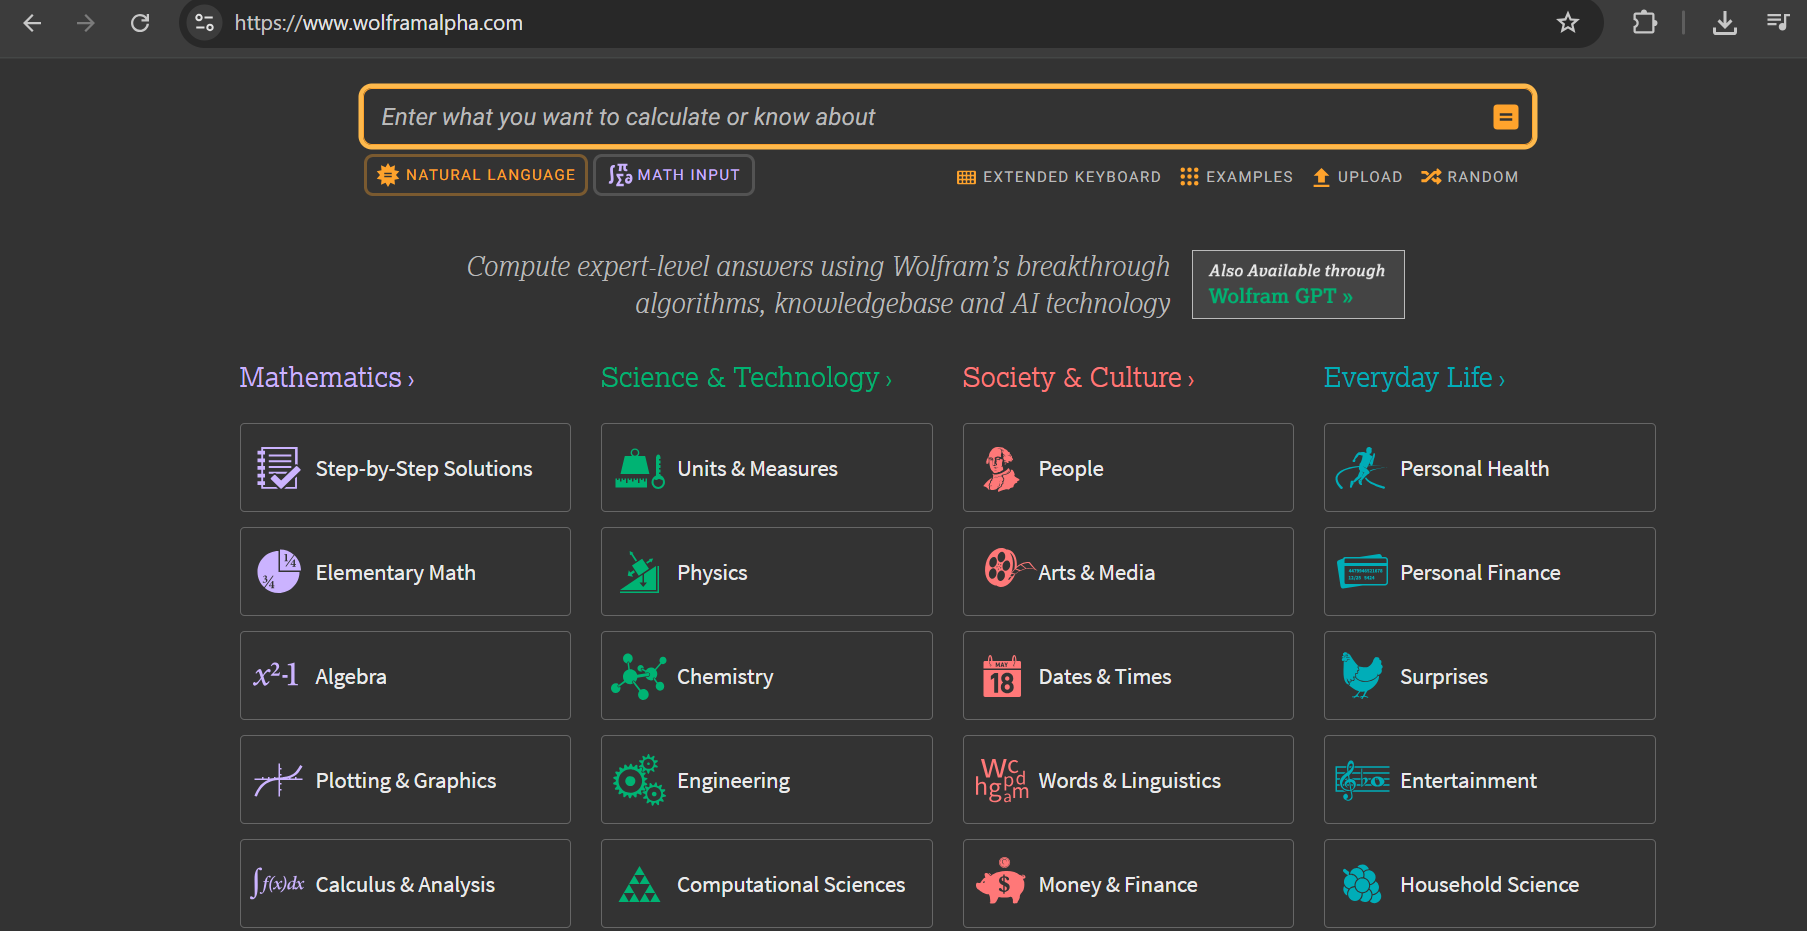
Task: Open the media control playlist icon
Action: pyautogui.click(x=1778, y=22)
